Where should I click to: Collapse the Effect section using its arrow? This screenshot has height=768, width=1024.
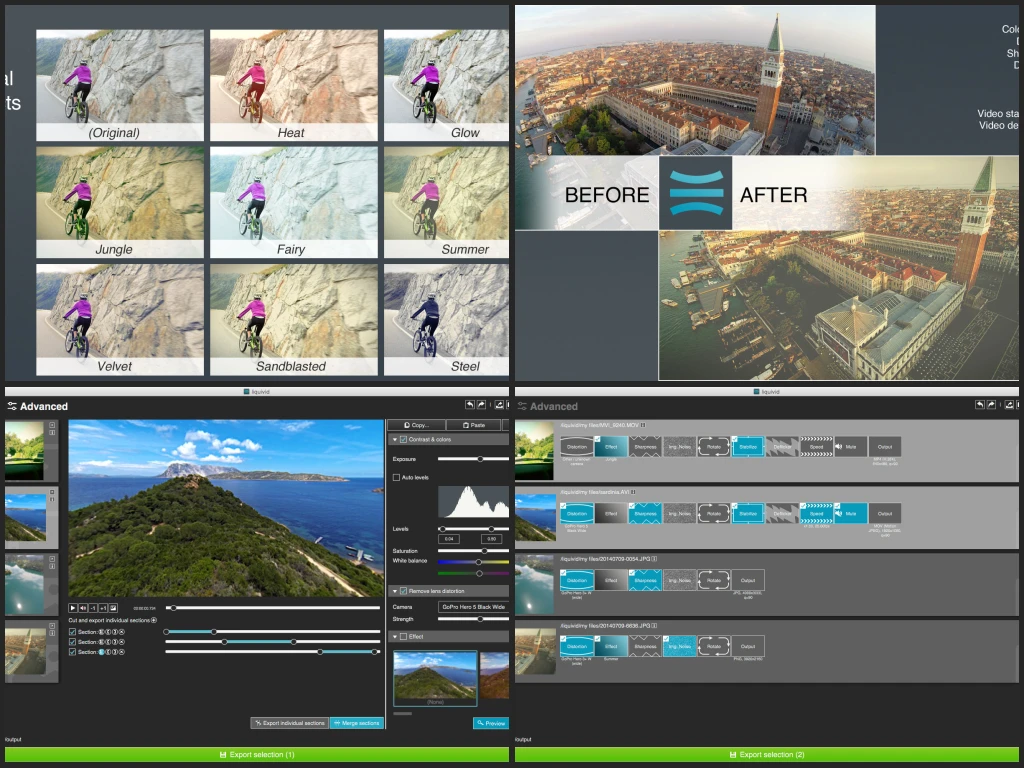coord(393,636)
